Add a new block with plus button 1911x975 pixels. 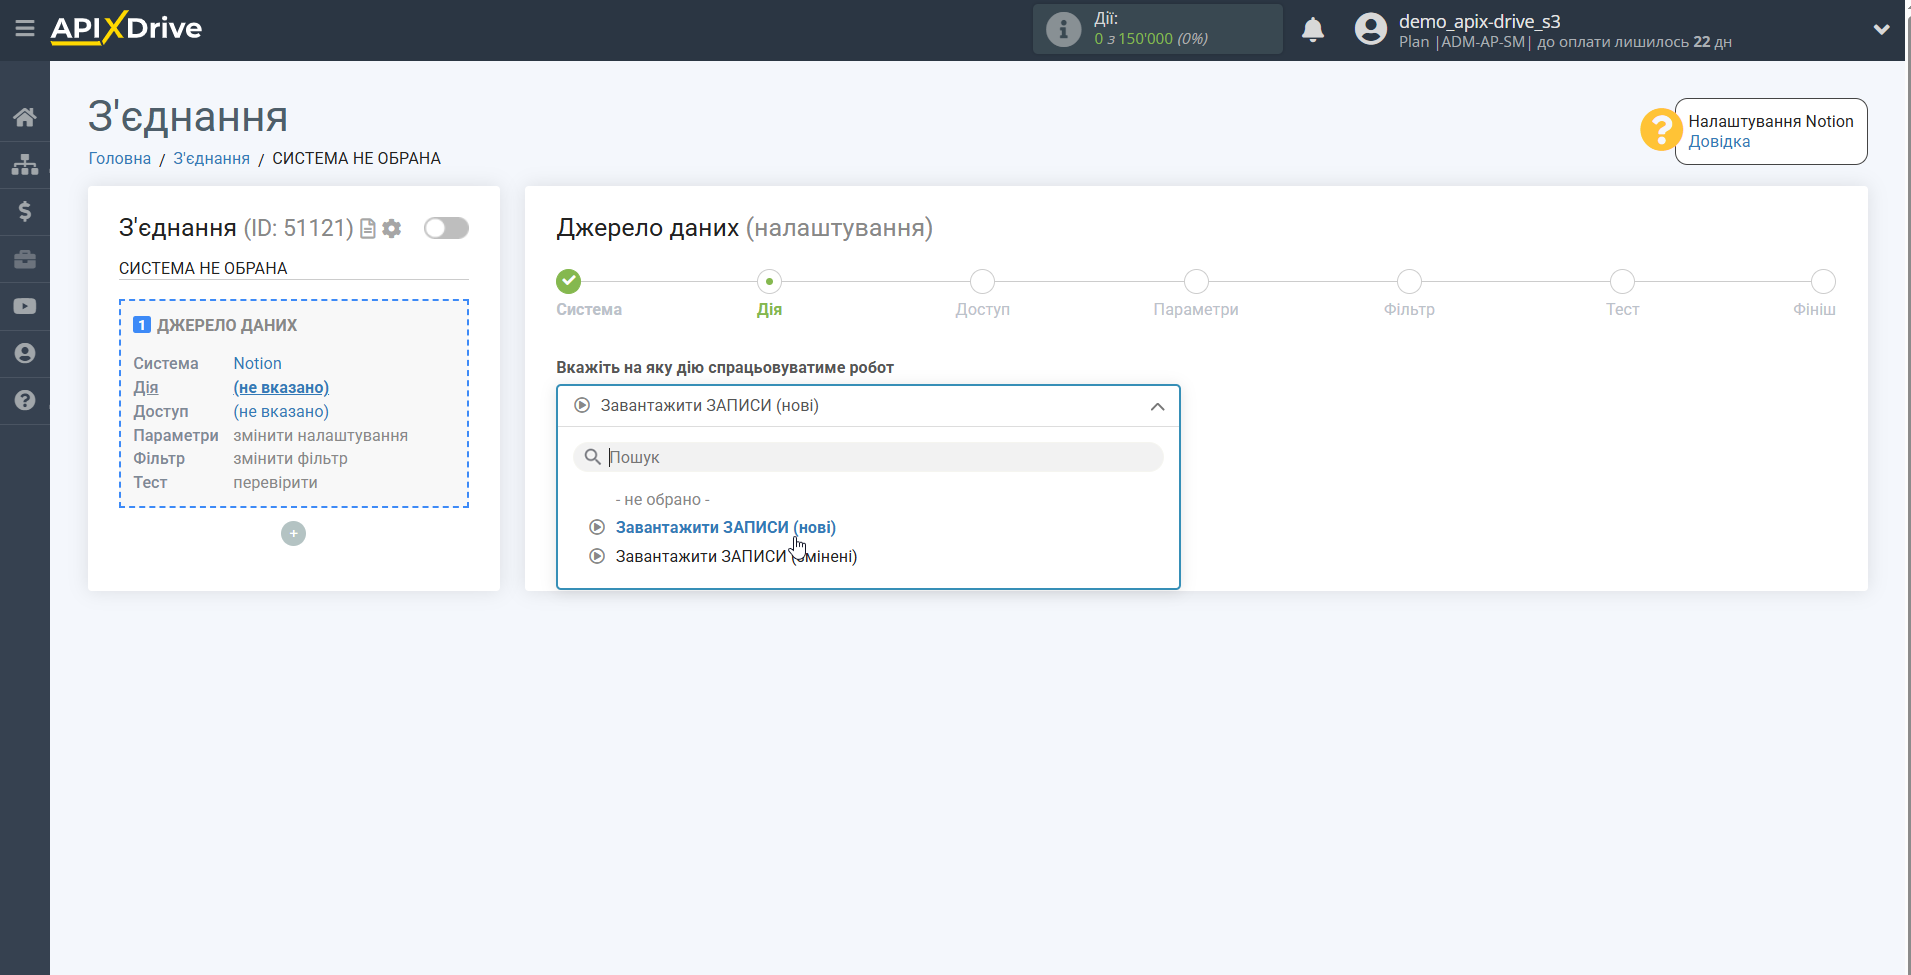pyautogui.click(x=293, y=534)
